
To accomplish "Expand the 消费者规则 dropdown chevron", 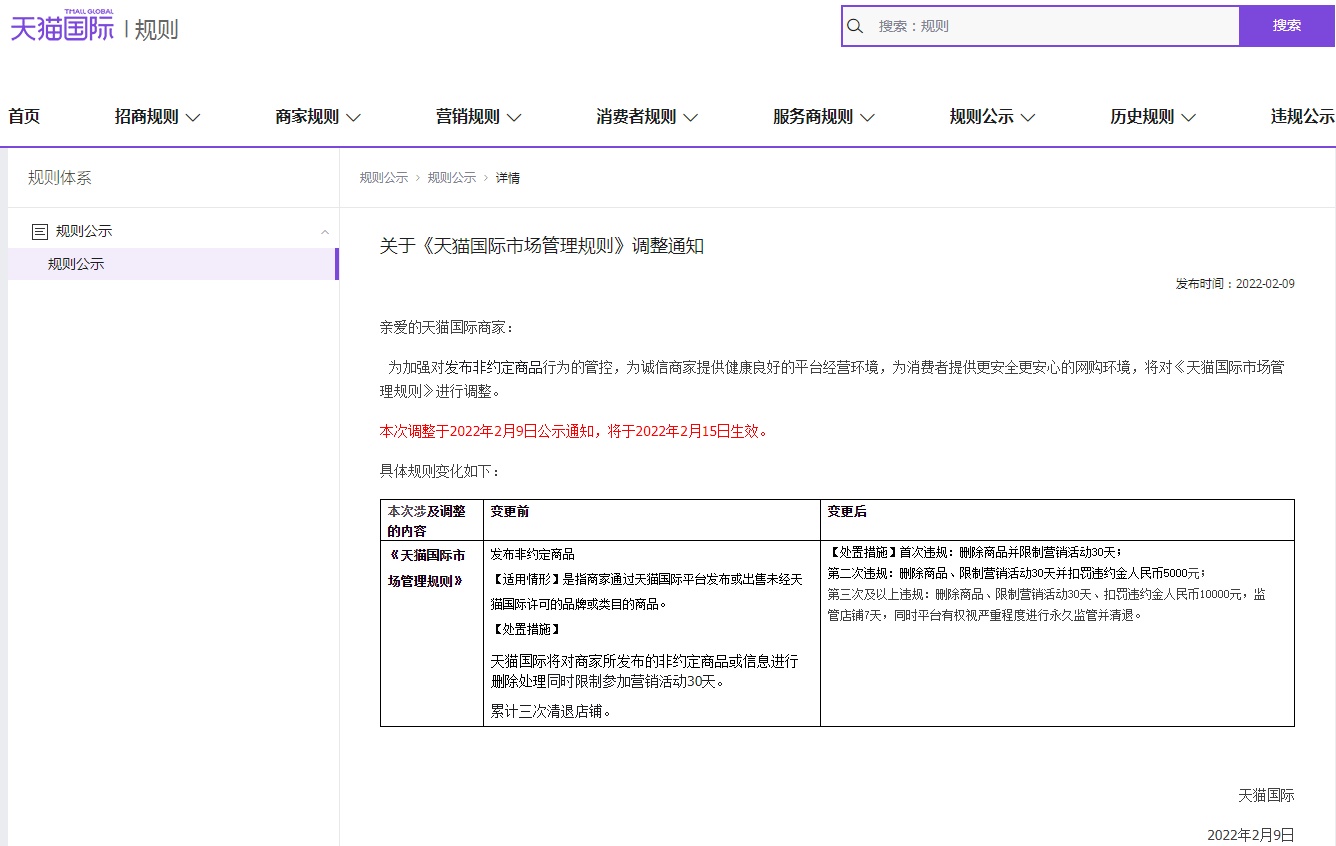I will [x=690, y=118].
